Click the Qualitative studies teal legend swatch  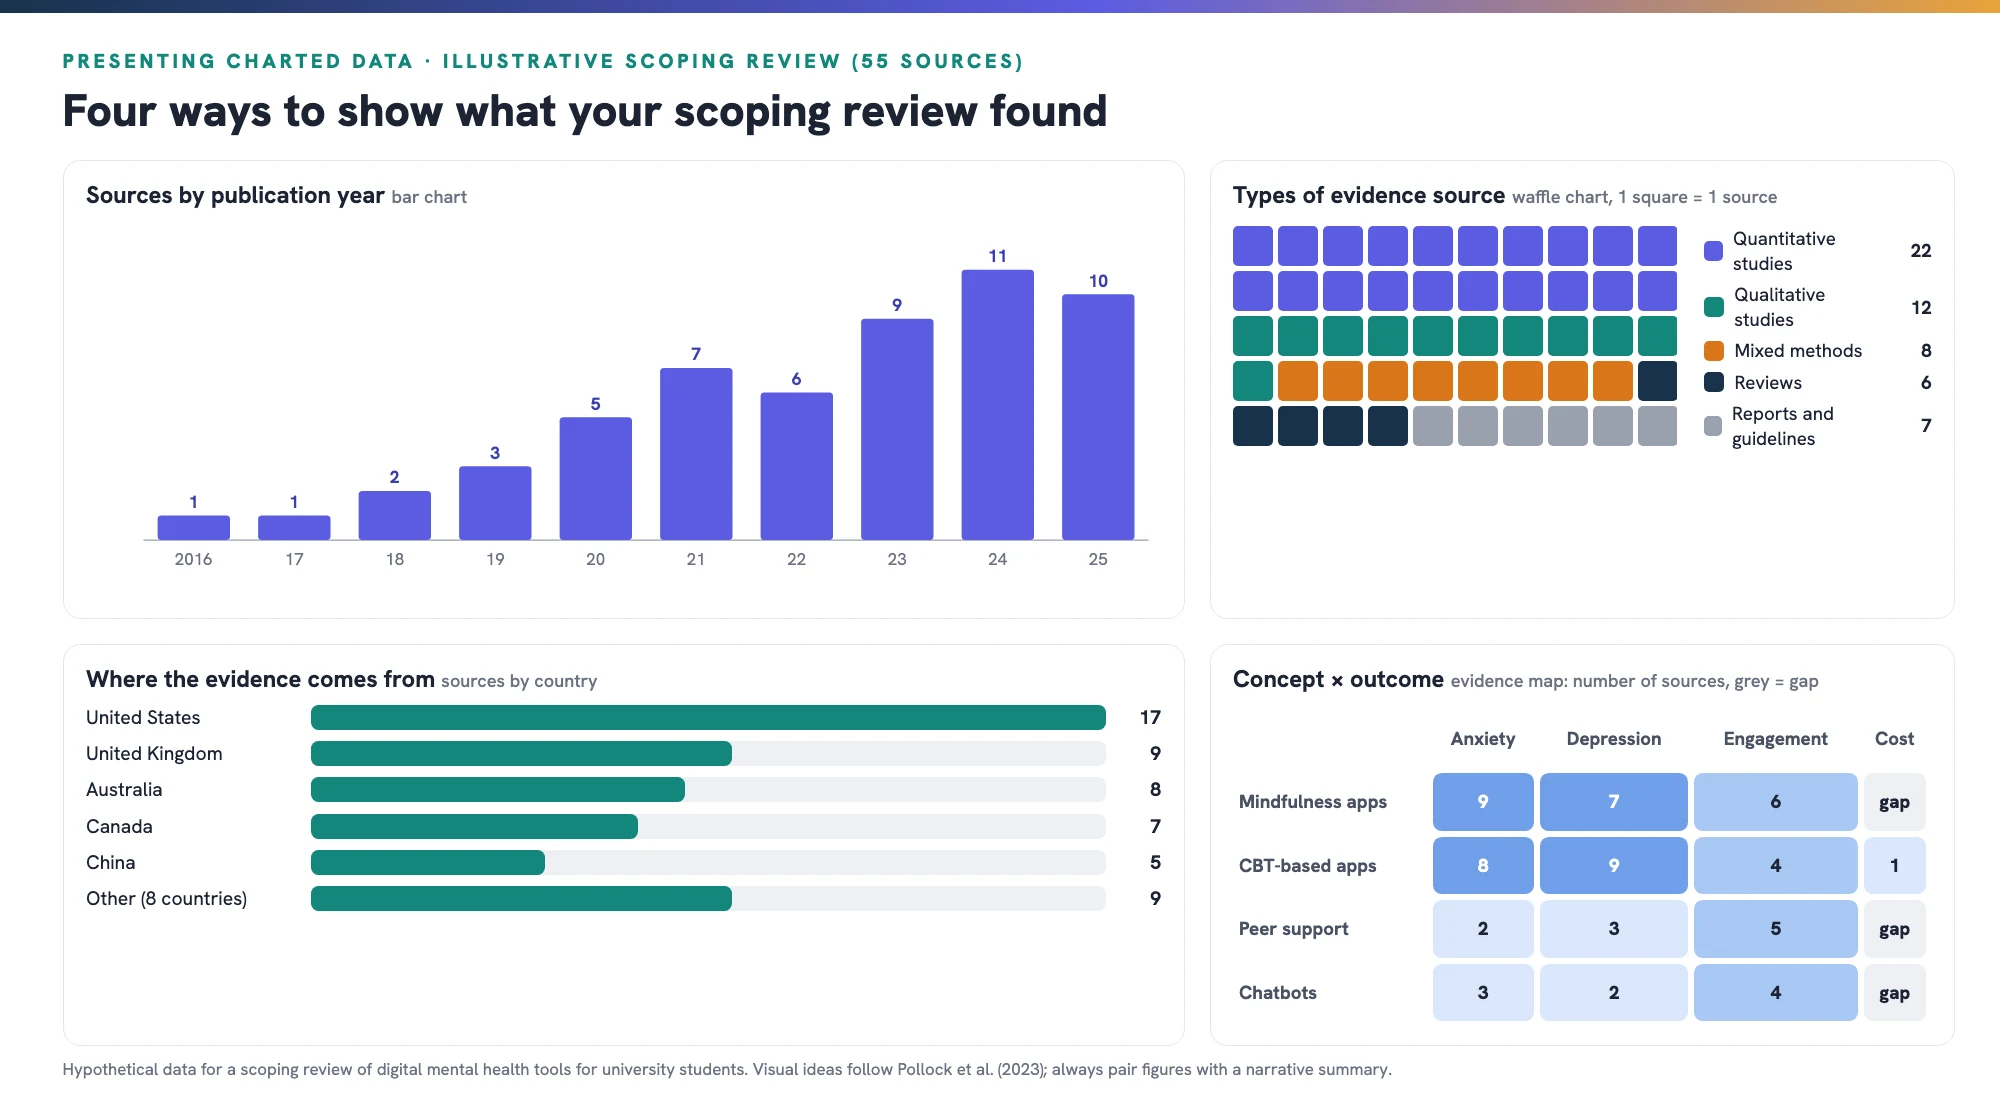(x=1713, y=307)
